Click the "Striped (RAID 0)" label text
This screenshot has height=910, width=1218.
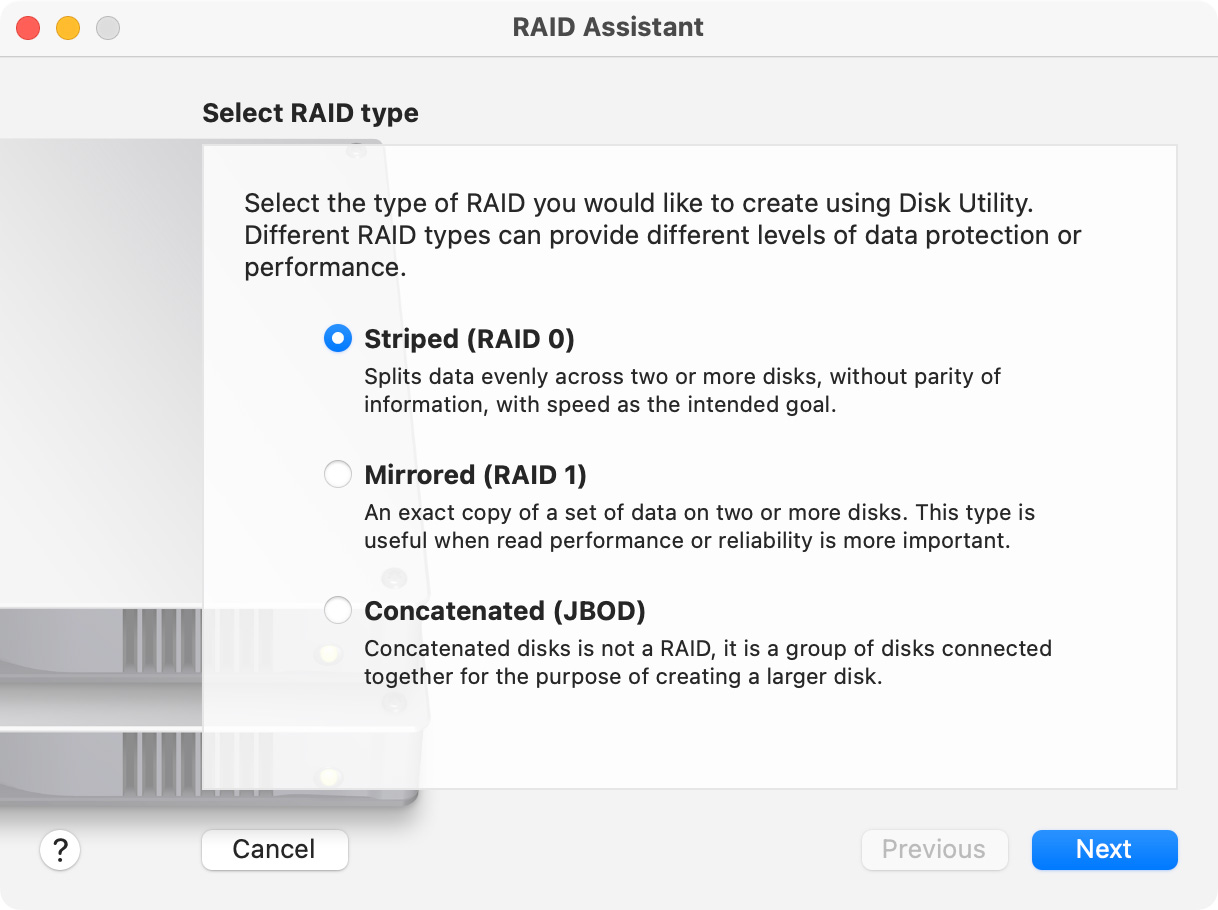(469, 339)
